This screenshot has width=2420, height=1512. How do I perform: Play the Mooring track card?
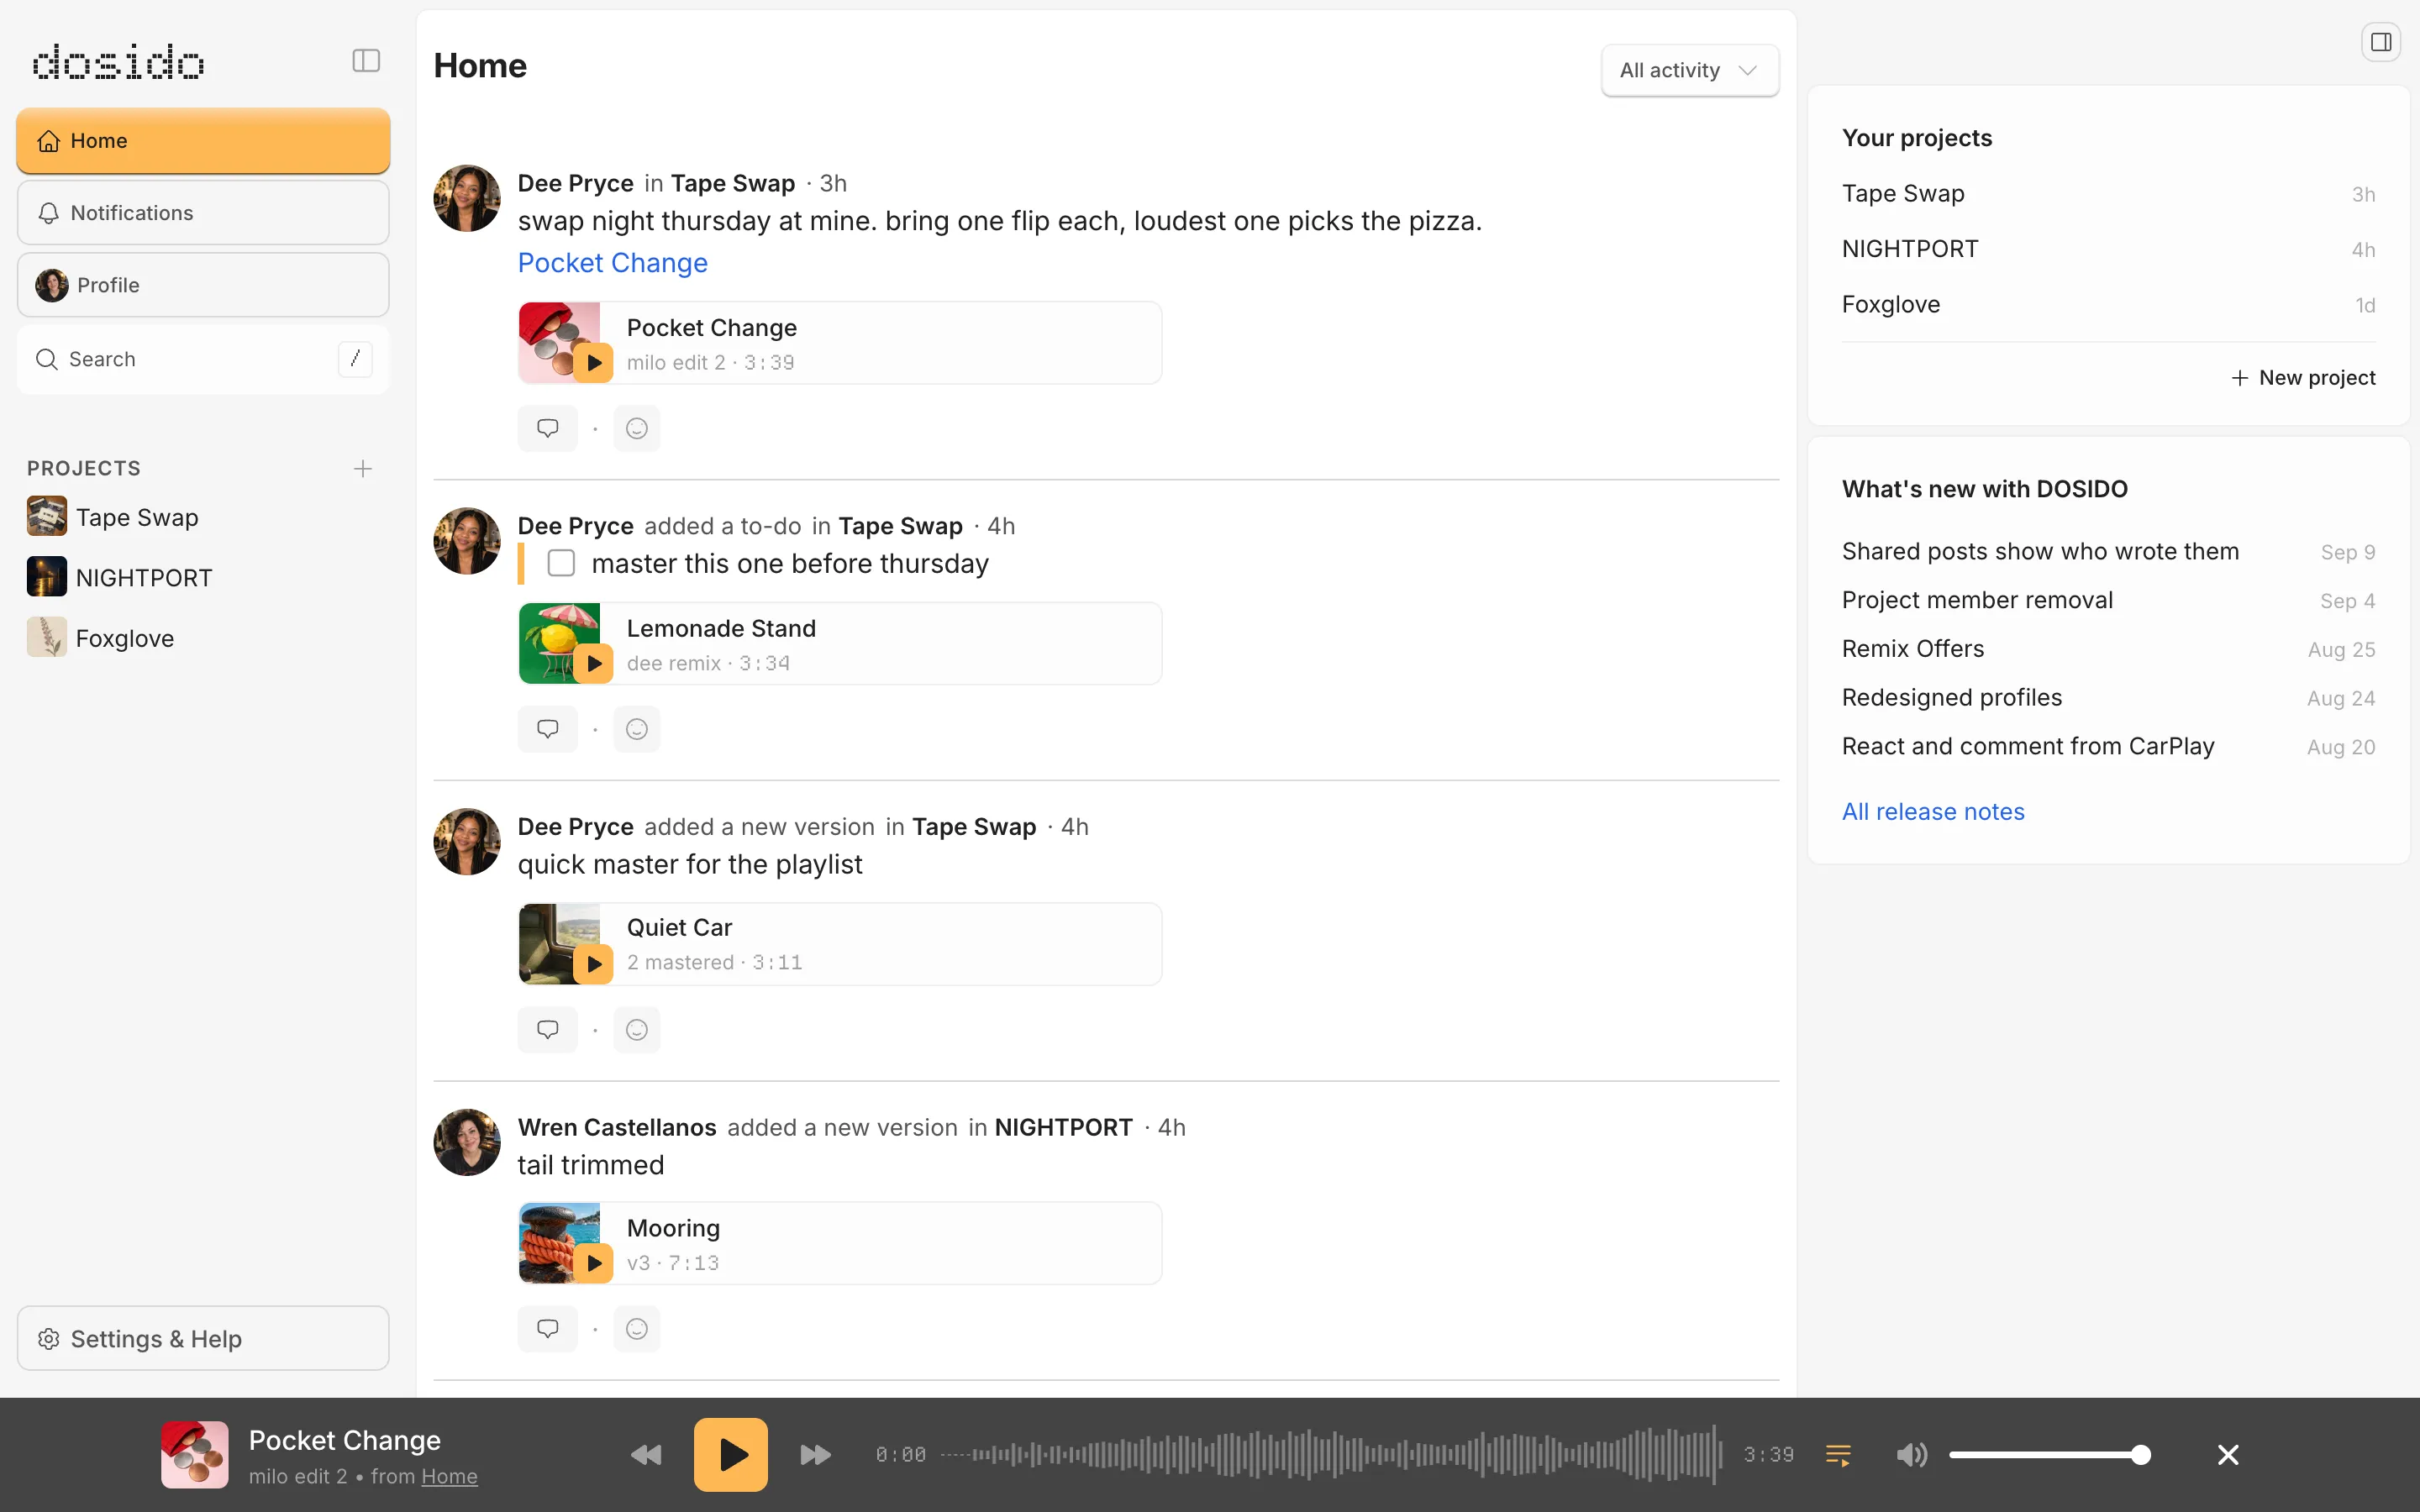[x=593, y=1263]
